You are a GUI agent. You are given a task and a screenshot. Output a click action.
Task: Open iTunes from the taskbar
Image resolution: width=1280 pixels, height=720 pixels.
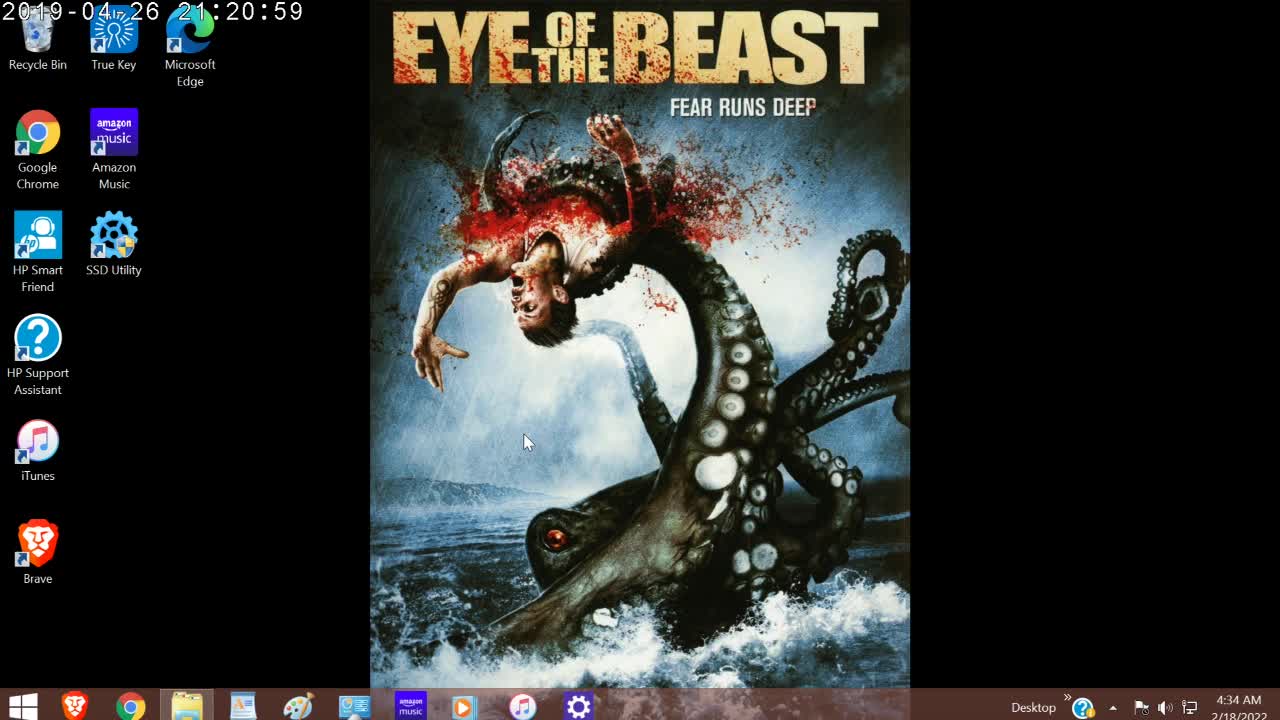(x=523, y=706)
